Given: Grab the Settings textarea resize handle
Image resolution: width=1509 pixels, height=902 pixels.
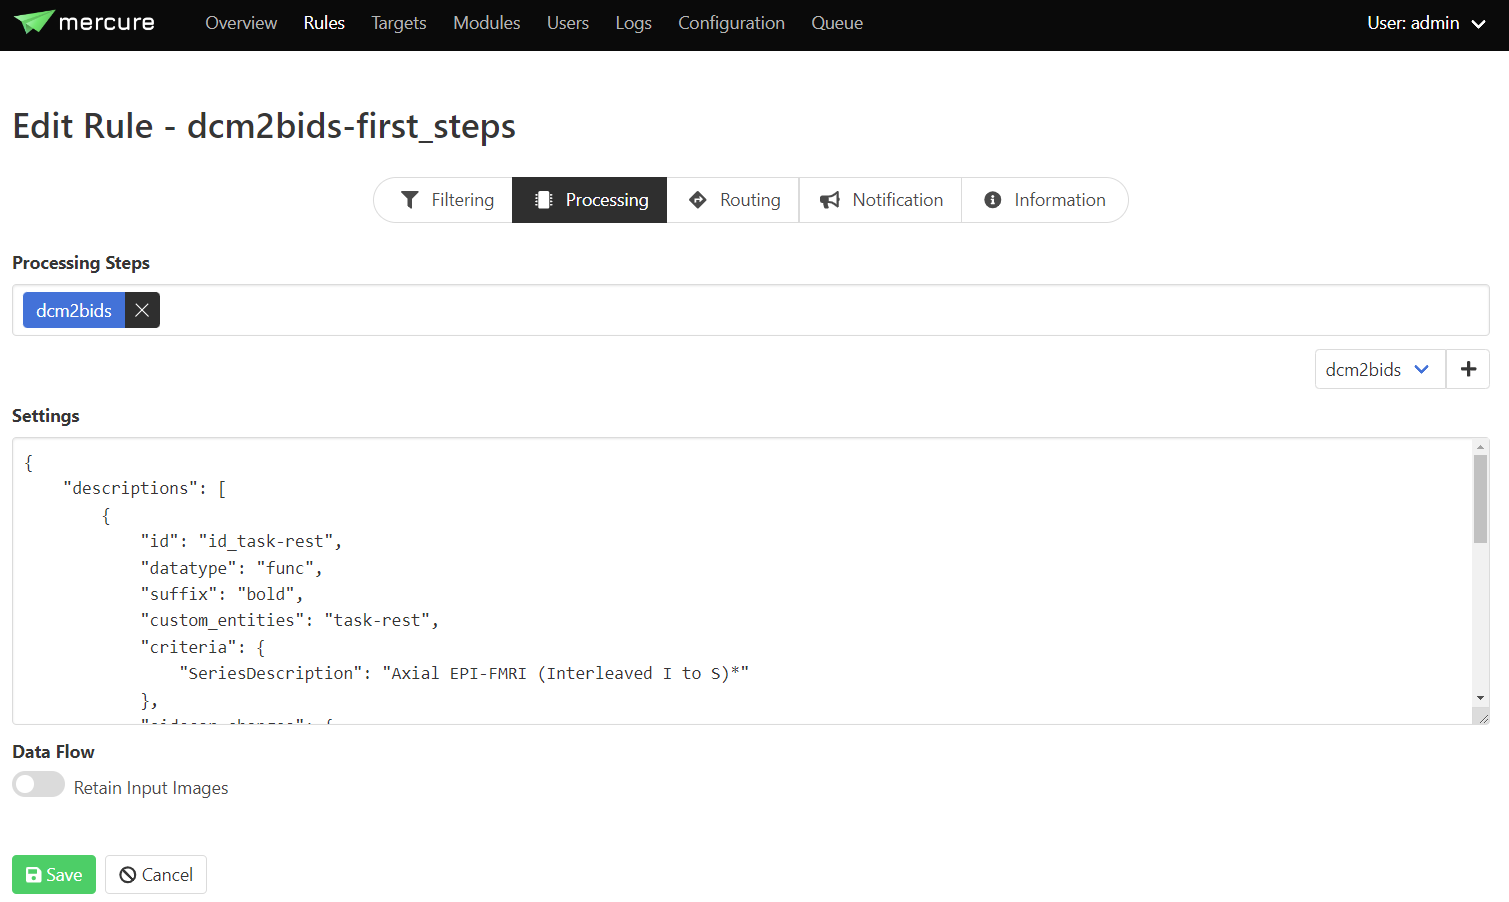Looking at the screenshot, I should point(1482,717).
